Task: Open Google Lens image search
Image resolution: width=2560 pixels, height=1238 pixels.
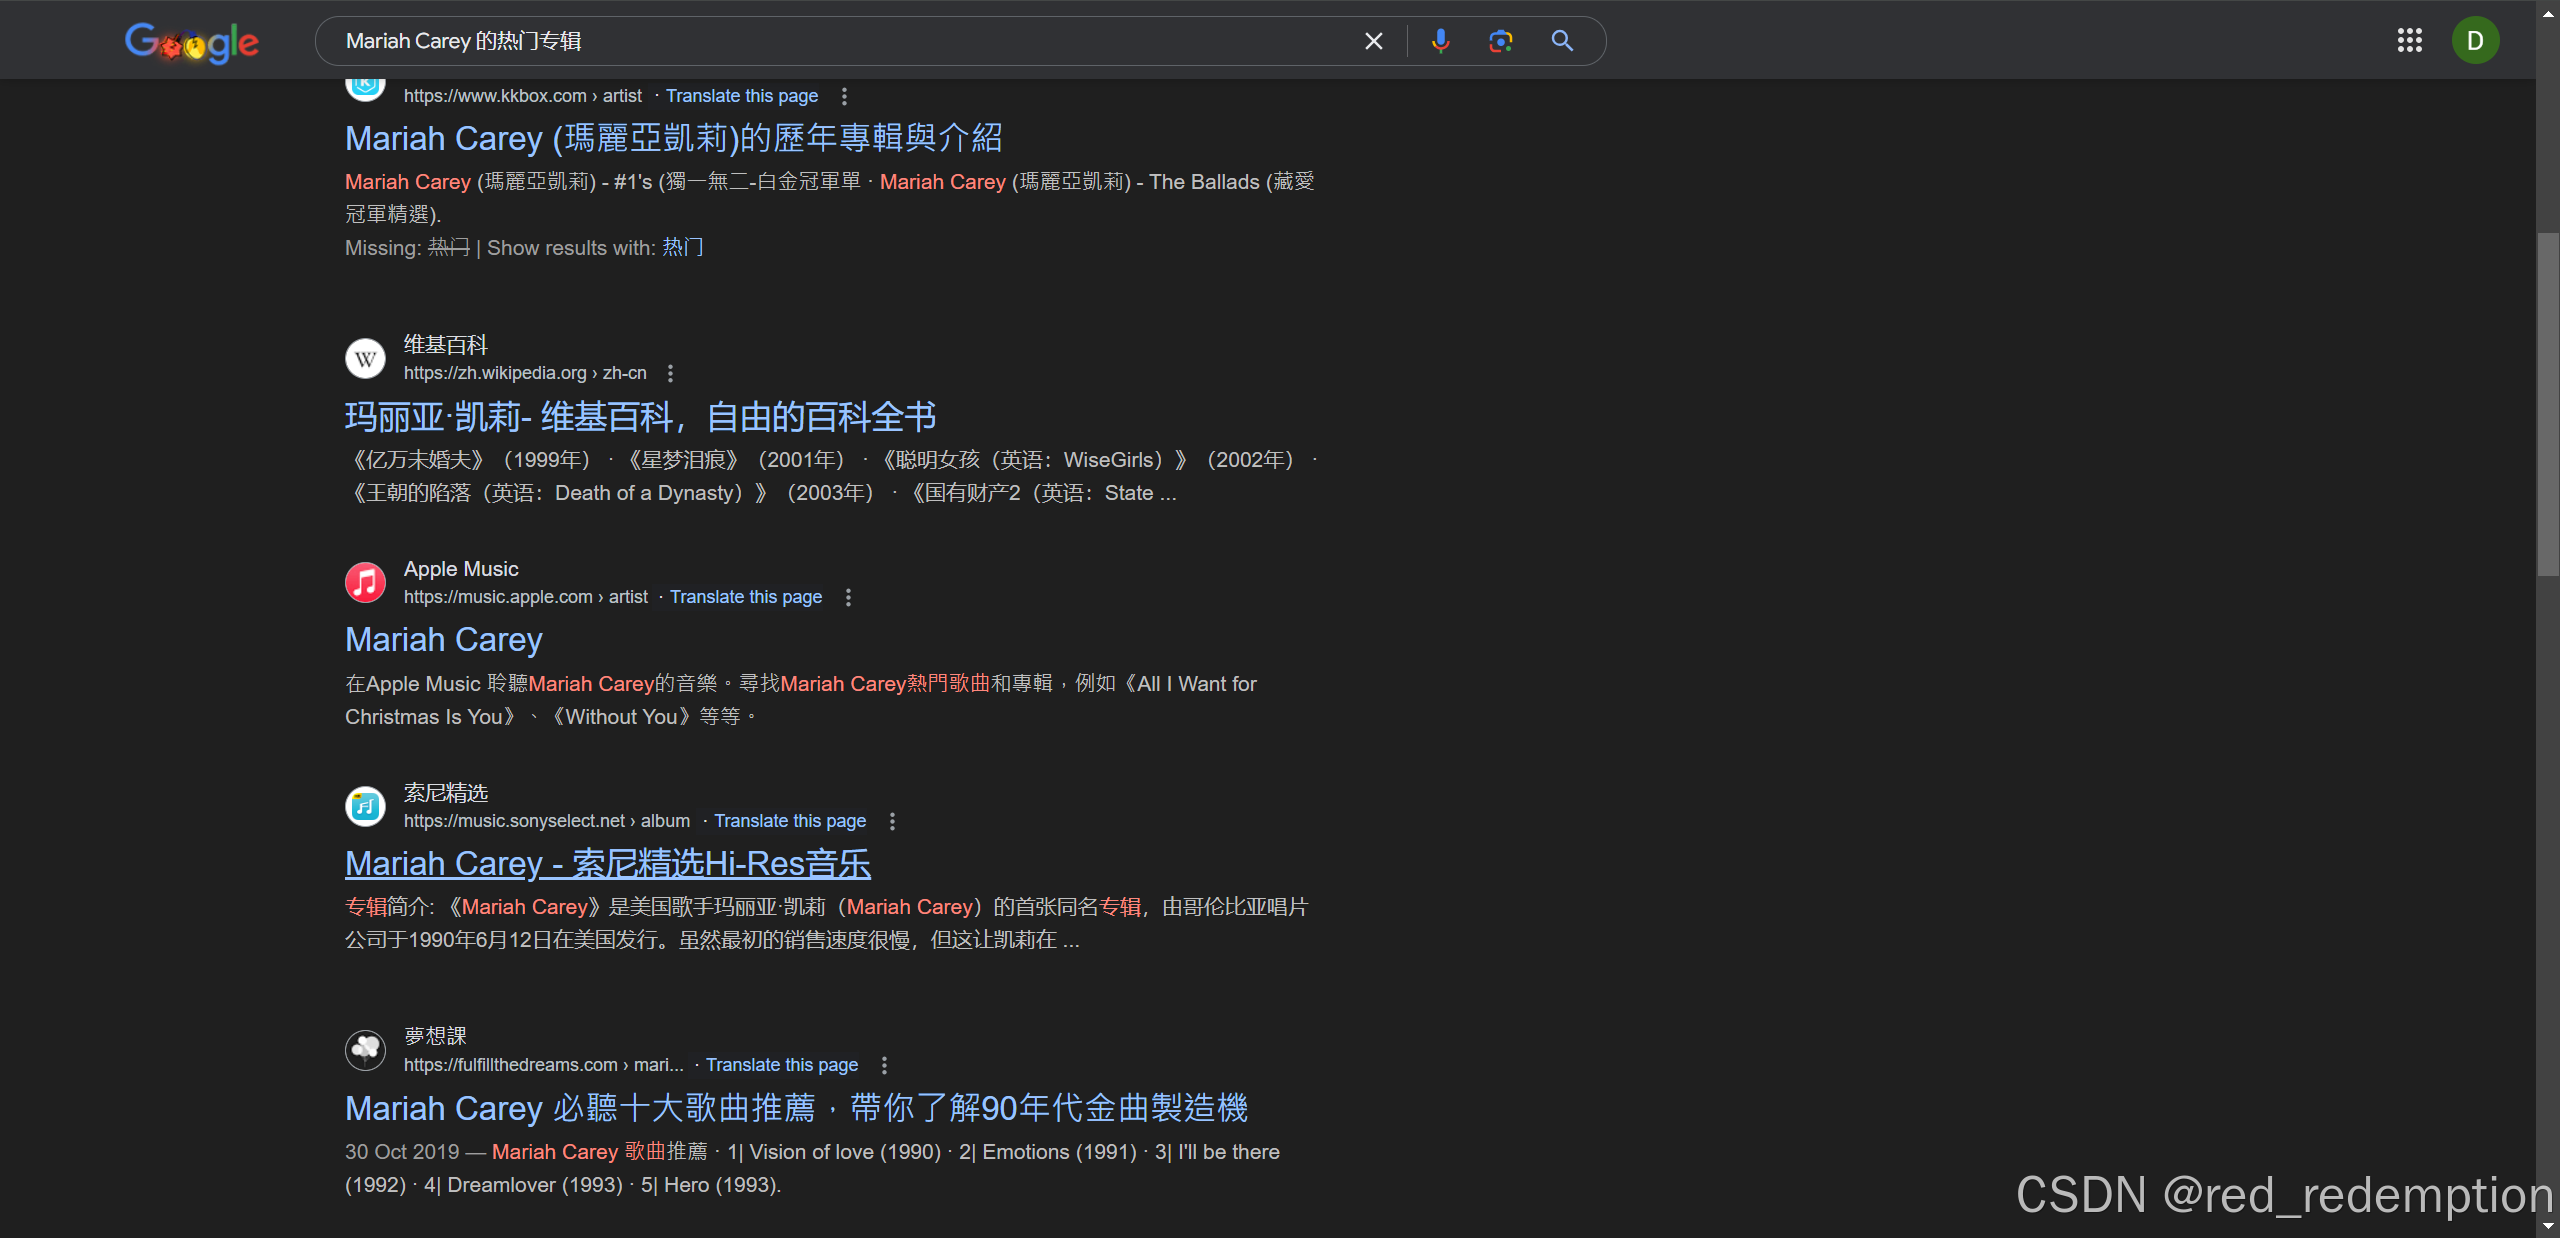Action: pos(1500,41)
